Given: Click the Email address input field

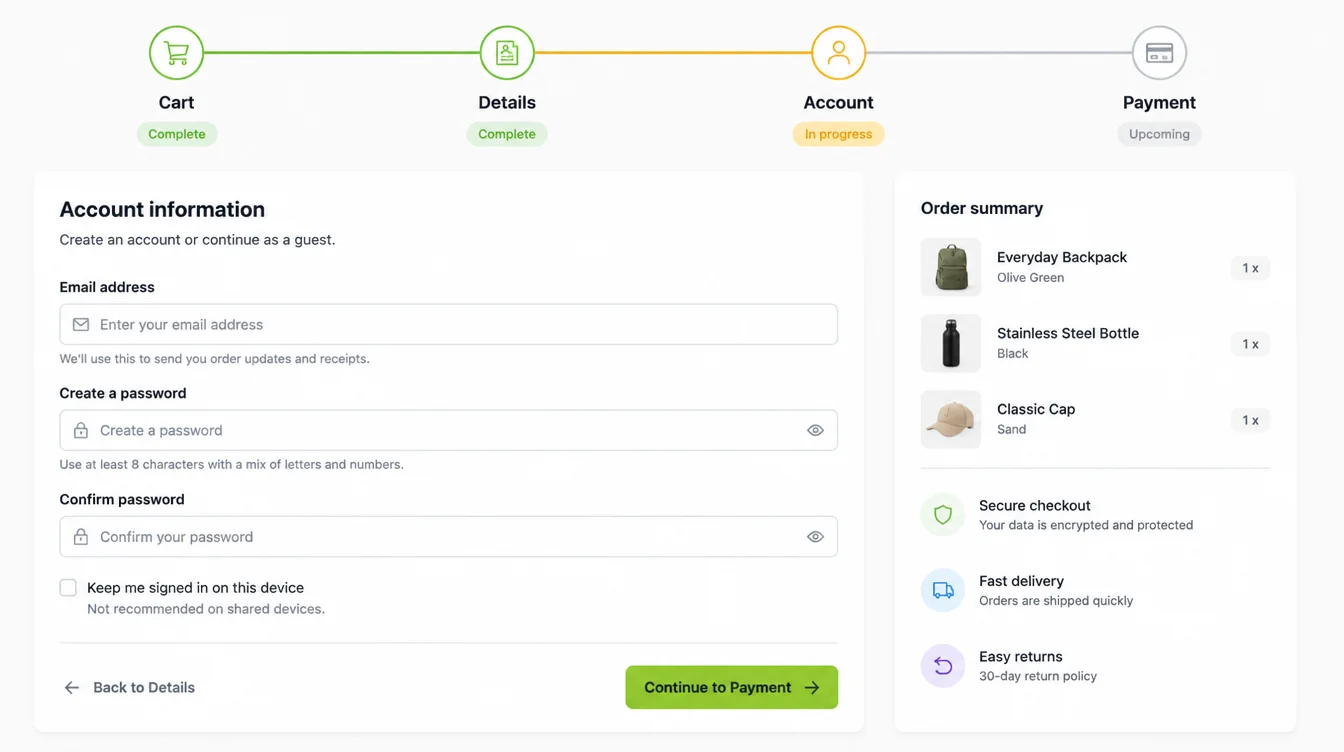Looking at the screenshot, I should (x=448, y=325).
